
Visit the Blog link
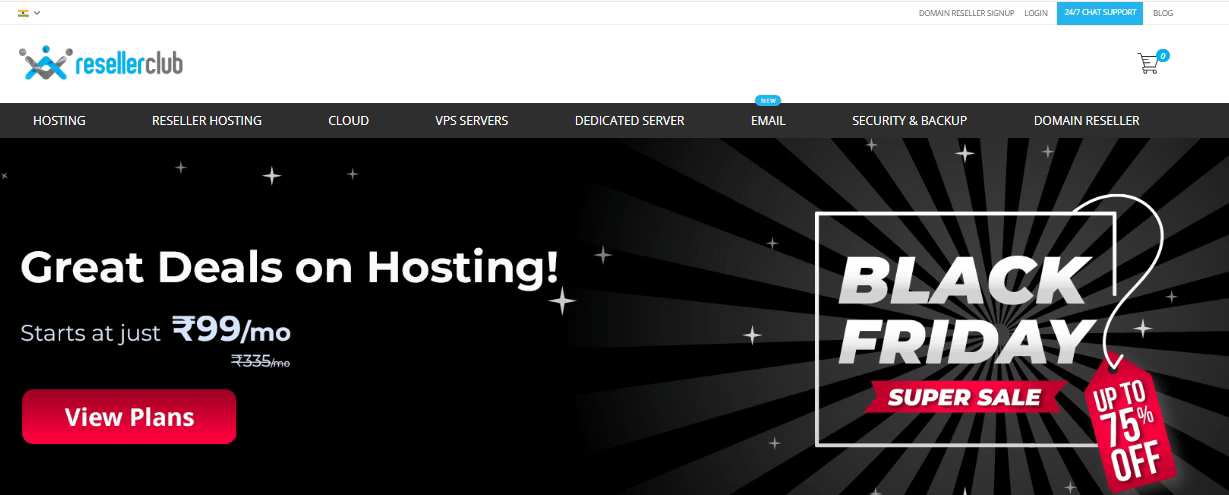tap(1163, 13)
